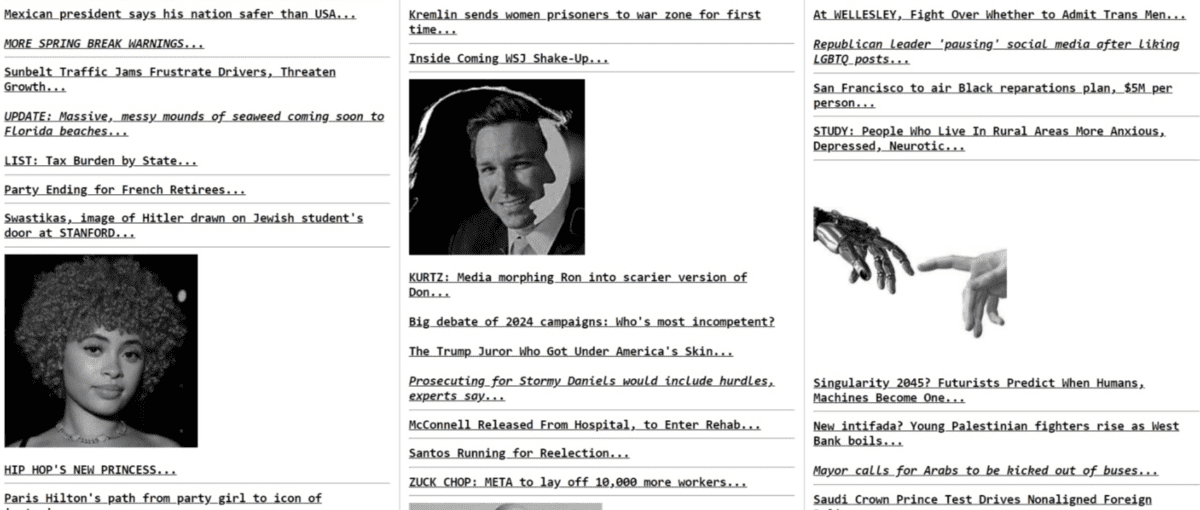Open UPDATE seaweed coming to Florida beaches link
The image size is (1200, 510).
pos(194,124)
